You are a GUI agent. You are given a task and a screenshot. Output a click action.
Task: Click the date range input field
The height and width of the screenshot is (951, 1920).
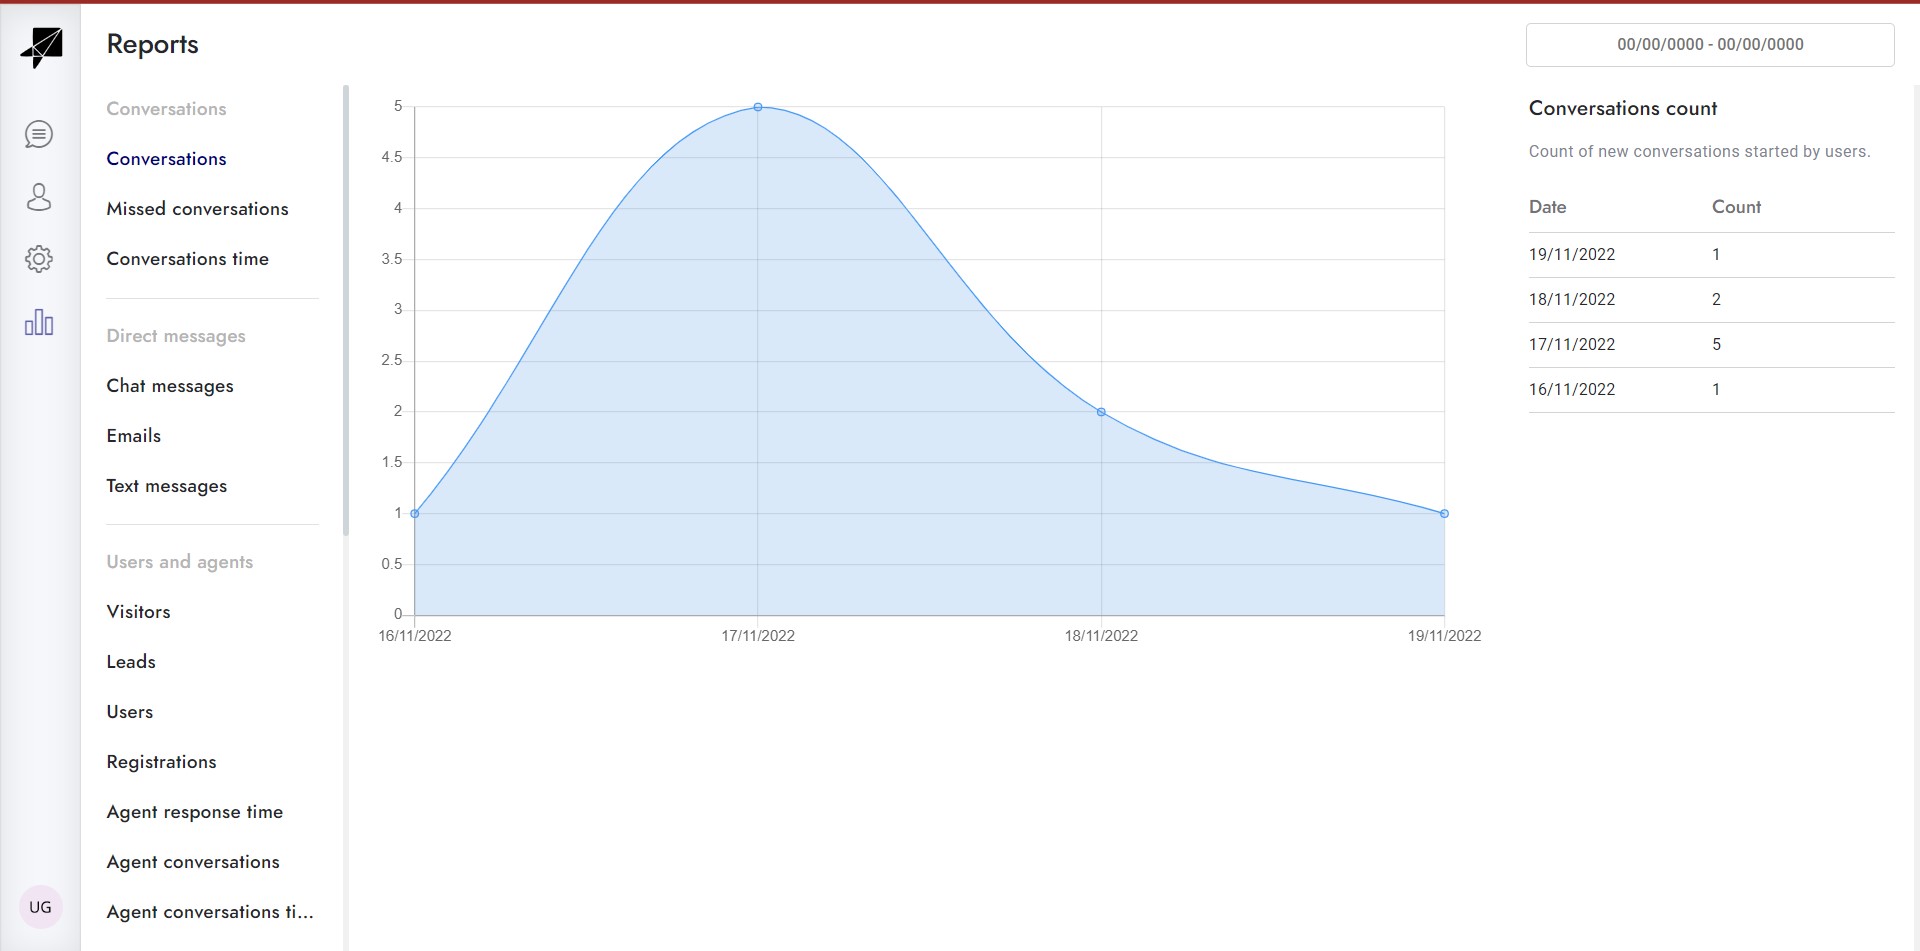coord(1710,45)
